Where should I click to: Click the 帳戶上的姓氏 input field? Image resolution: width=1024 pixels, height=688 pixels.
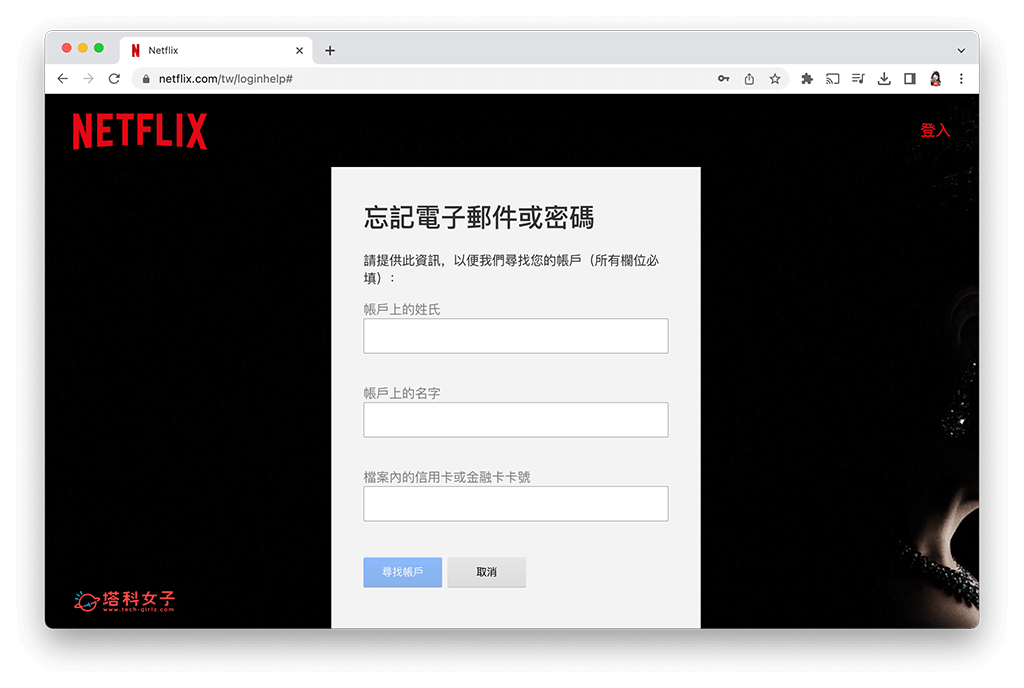tap(516, 336)
